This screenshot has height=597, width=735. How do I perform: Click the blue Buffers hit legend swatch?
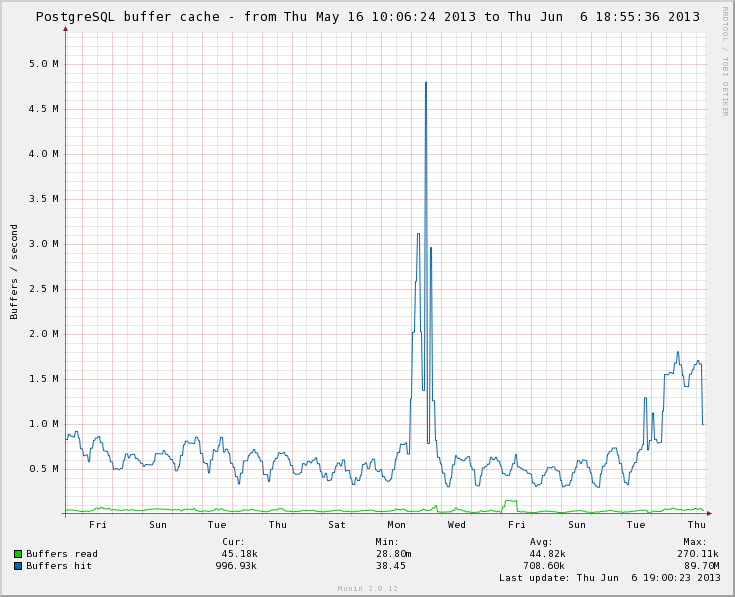pyautogui.click(x=18, y=565)
